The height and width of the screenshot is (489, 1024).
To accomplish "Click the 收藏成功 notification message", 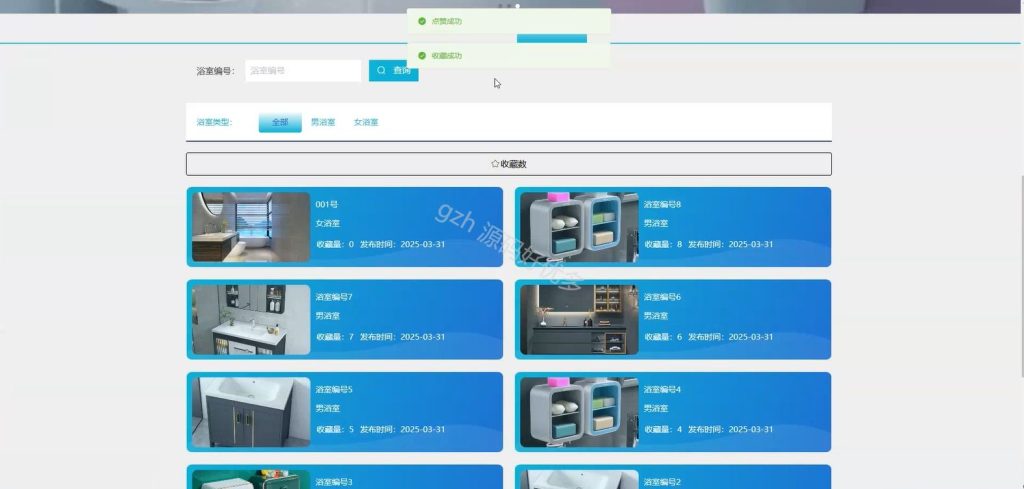I will tap(509, 55).
